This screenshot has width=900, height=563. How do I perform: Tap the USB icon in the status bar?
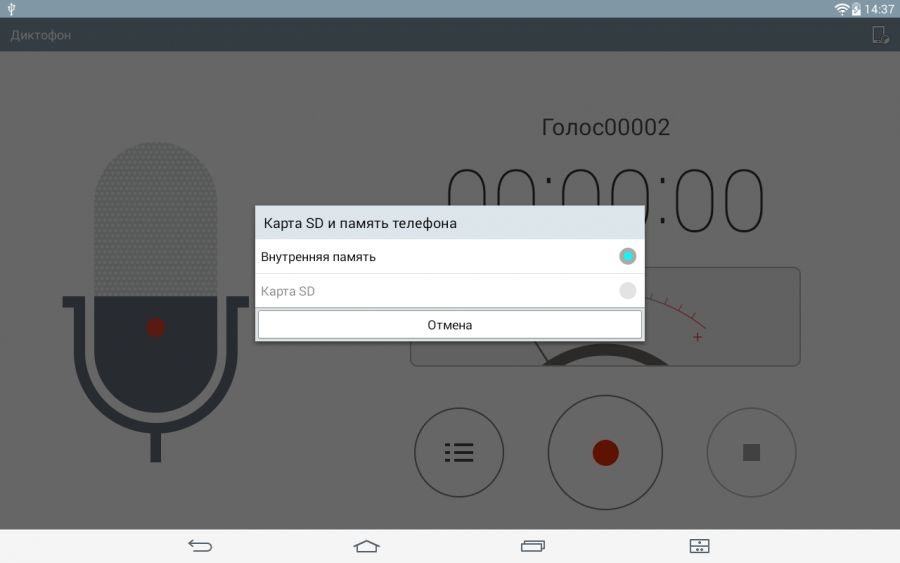pyautogui.click(x=11, y=9)
